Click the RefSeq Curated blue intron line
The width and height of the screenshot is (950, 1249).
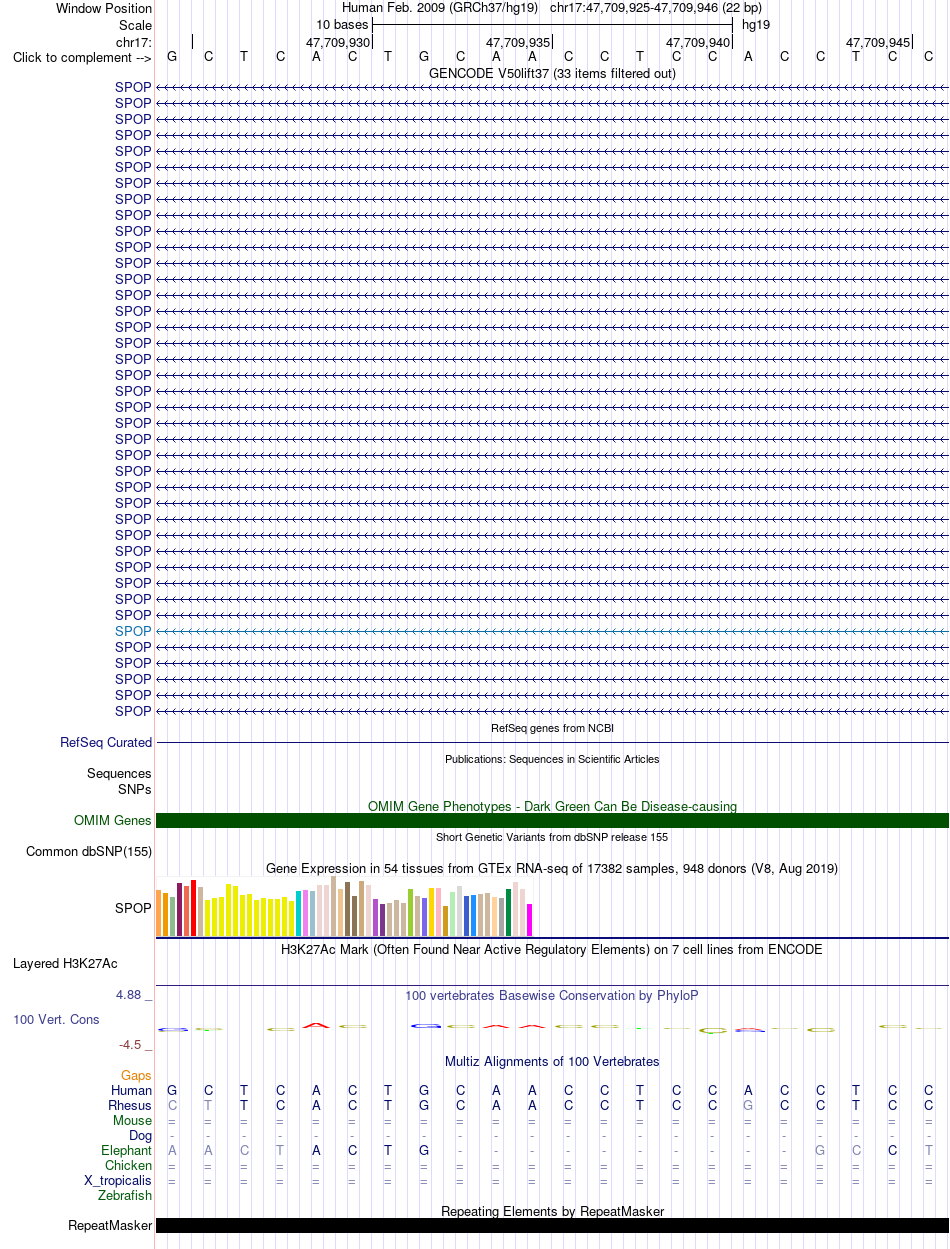coord(552,742)
